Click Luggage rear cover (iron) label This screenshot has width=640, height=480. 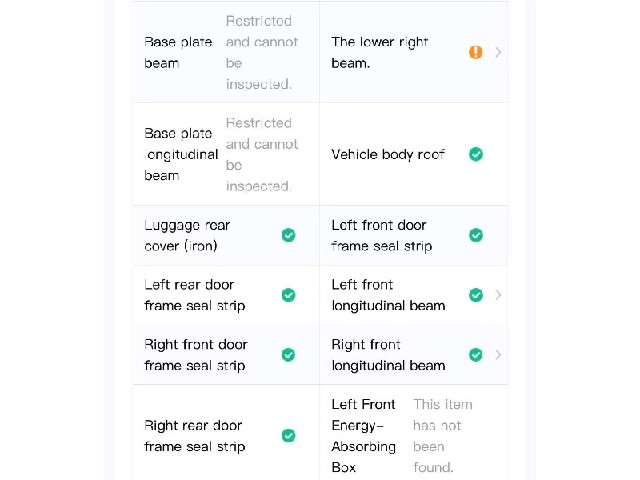click(187, 236)
